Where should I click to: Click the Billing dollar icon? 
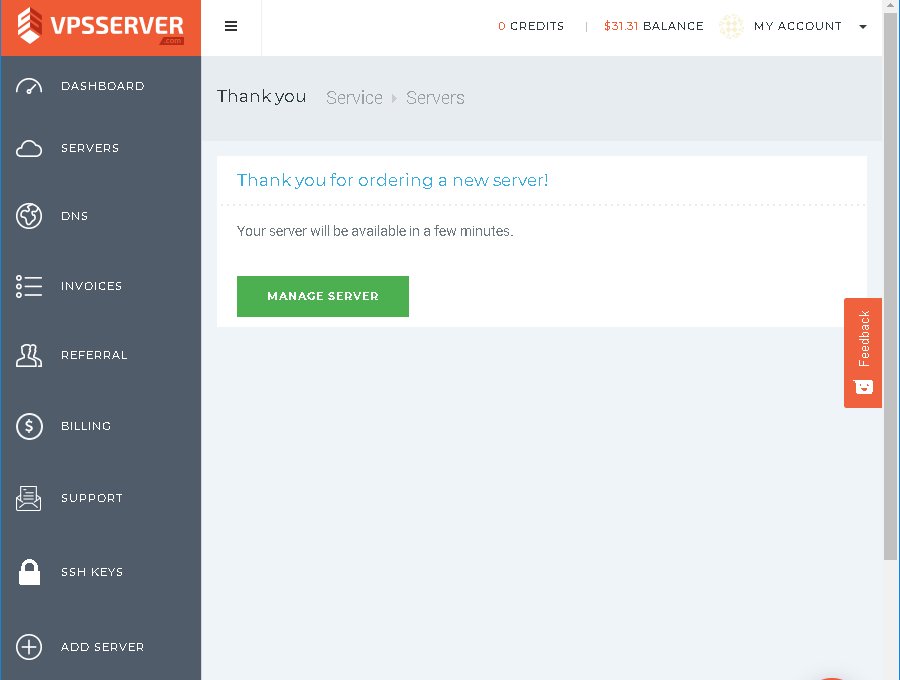click(x=29, y=426)
